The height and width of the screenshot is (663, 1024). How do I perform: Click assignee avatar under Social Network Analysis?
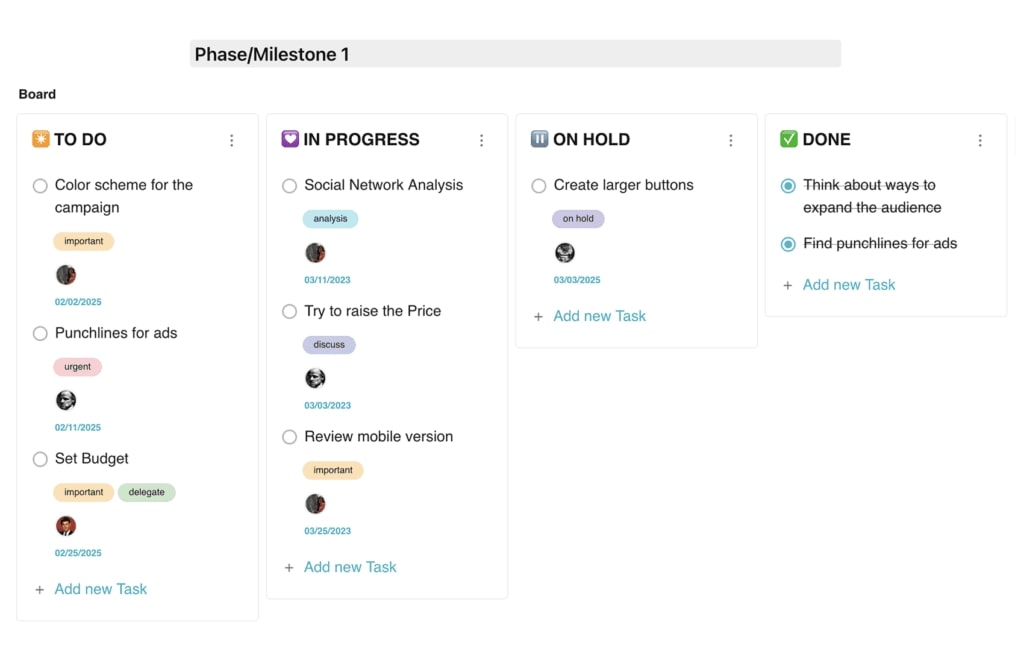(x=315, y=253)
